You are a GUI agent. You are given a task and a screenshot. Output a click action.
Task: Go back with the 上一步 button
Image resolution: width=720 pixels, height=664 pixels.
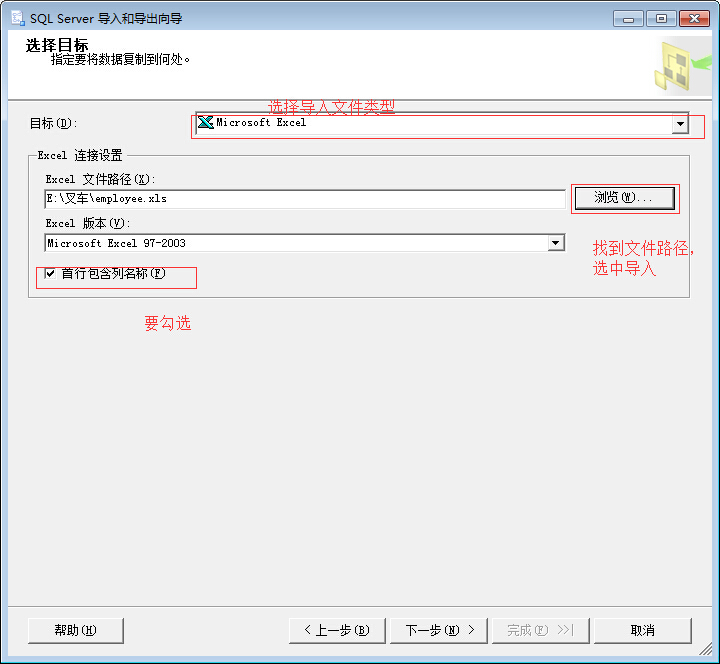click(x=337, y=630)
